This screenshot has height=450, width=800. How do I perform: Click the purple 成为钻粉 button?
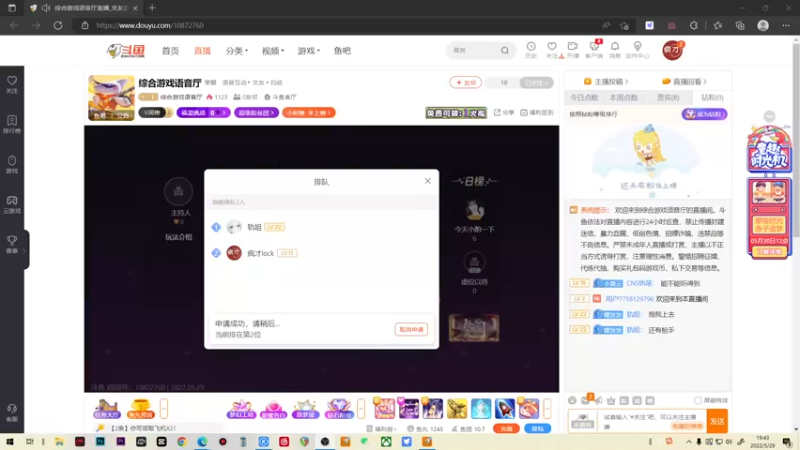click(x=704, y=114)
